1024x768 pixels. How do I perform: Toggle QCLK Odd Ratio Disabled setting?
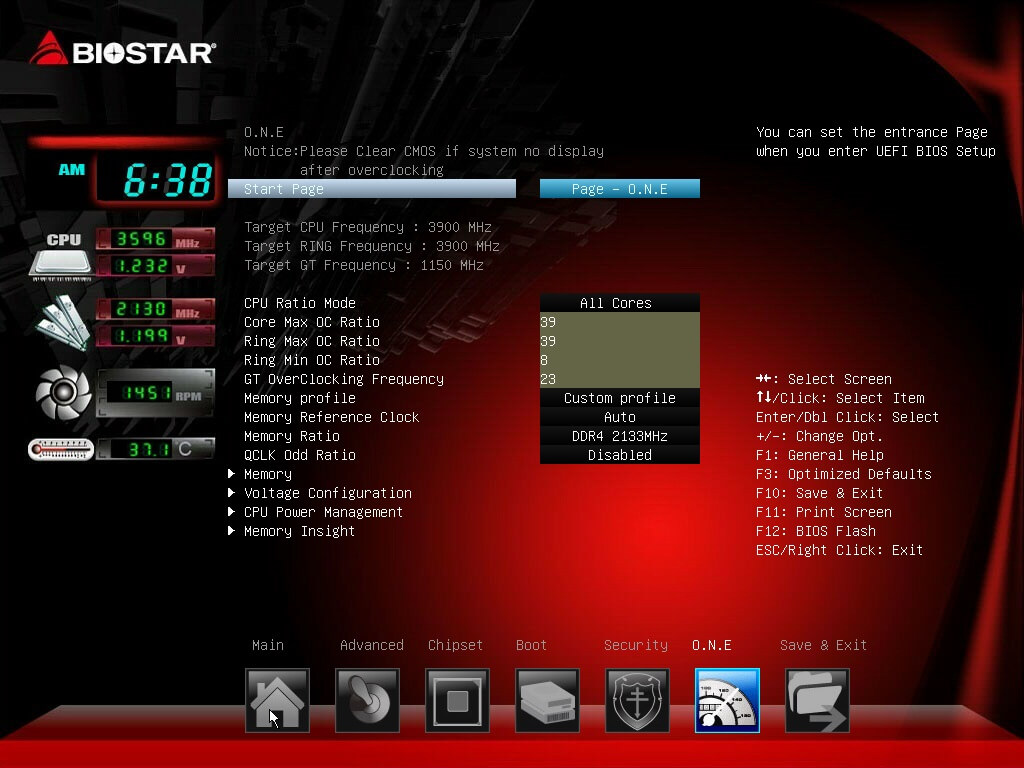click(x=619, y=455)
